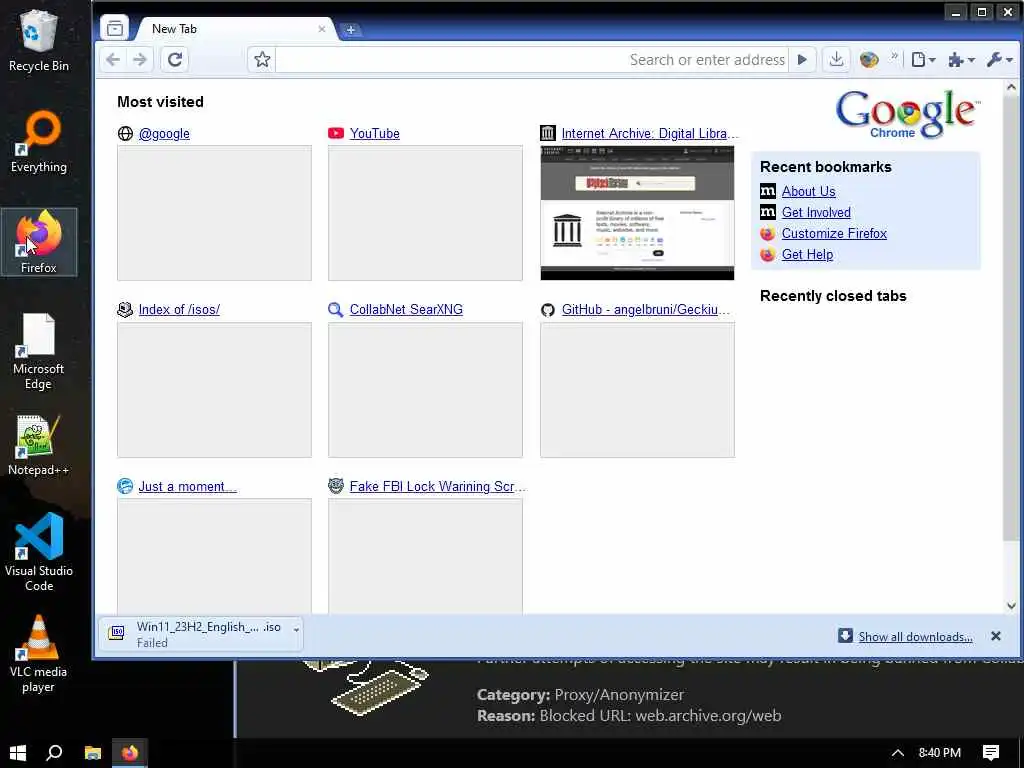Viewport: 1024px width, 768px height.
Task: Click the Index of /isos/ favicon
Action: [125, 310]
